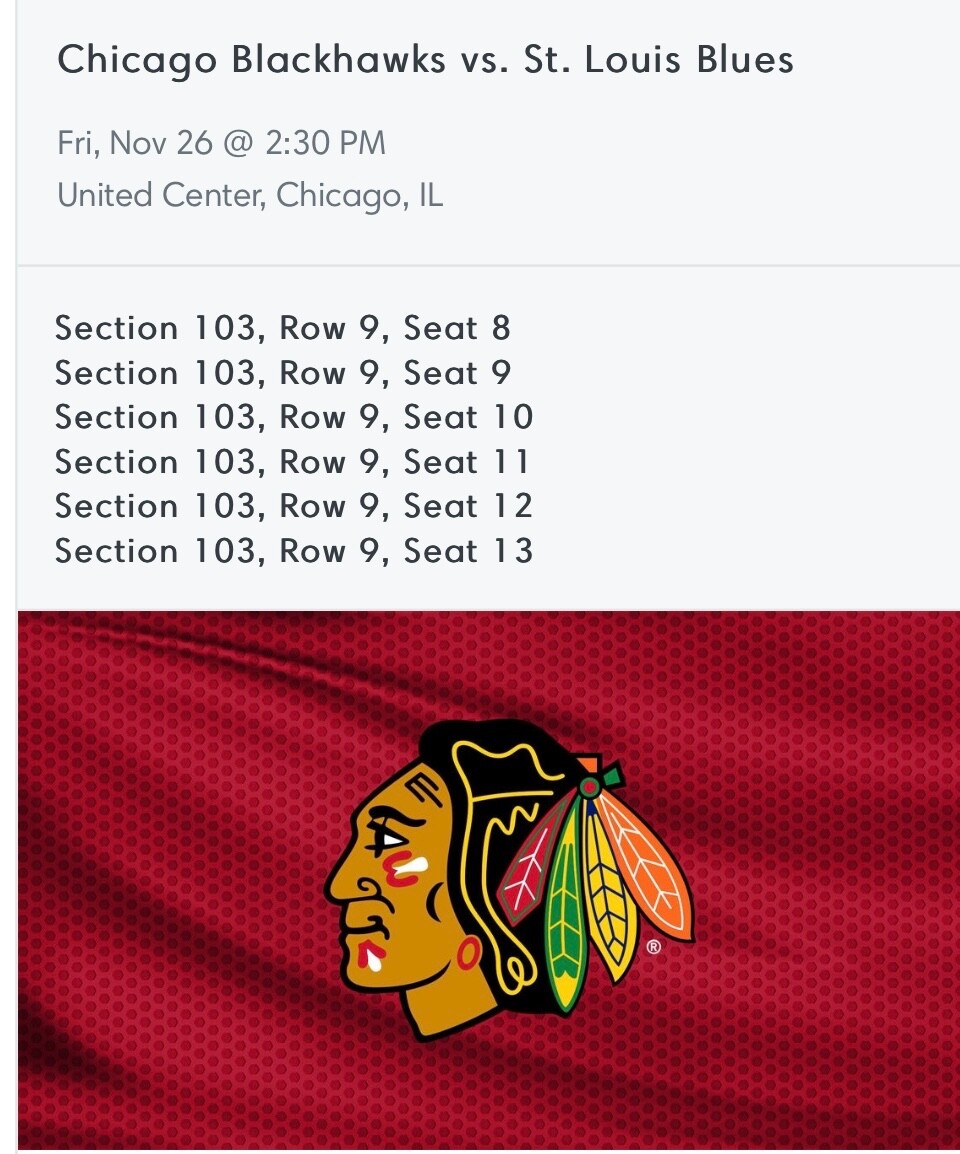960x1154 pixels.
Task: Select the Section 103 Row 9 Seat 12 line
Action: [294, 506]
